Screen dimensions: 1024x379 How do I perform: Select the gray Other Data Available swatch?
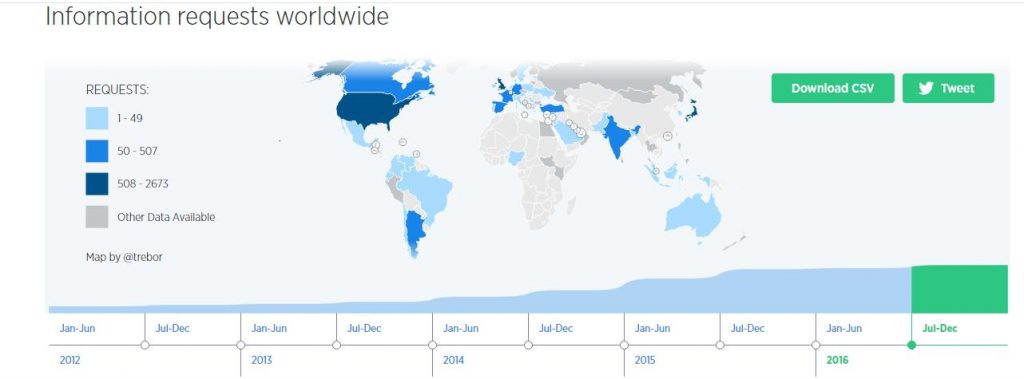(97, 216)
